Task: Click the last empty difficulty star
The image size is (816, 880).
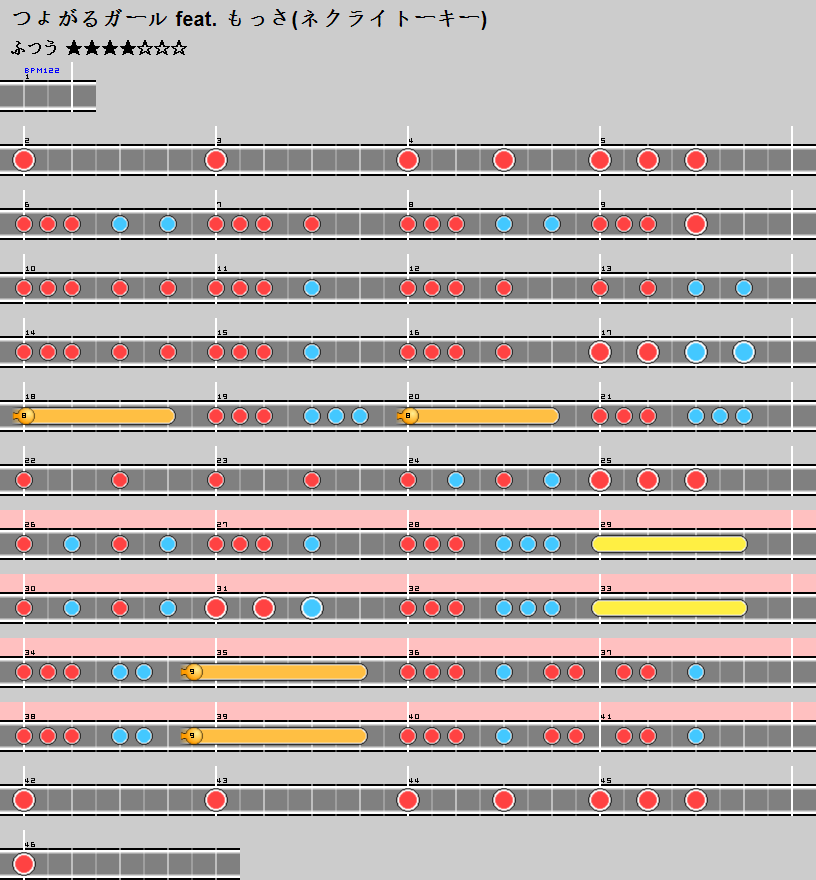Action: tap(179, 48)
